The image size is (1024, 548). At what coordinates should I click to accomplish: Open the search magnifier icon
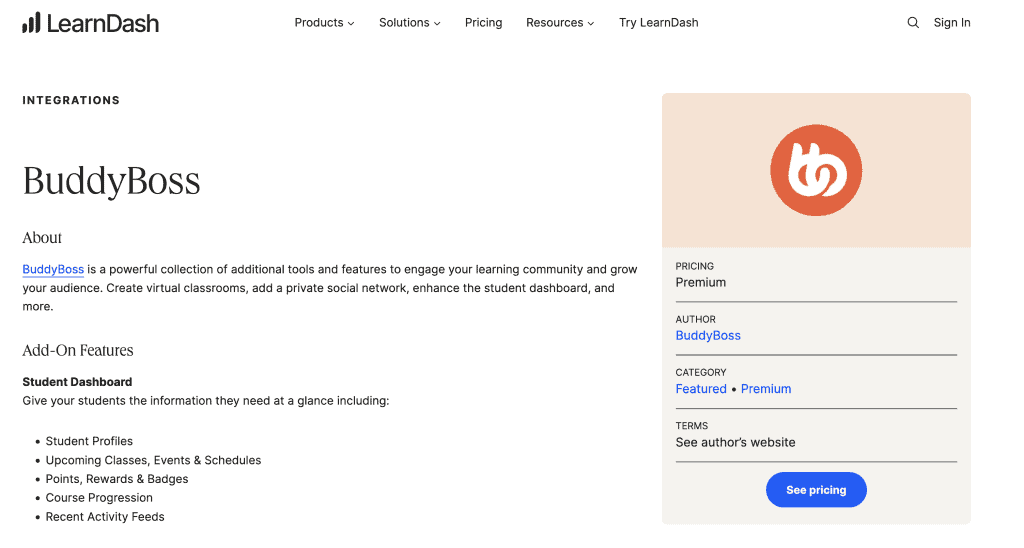[x=913, y=23]
